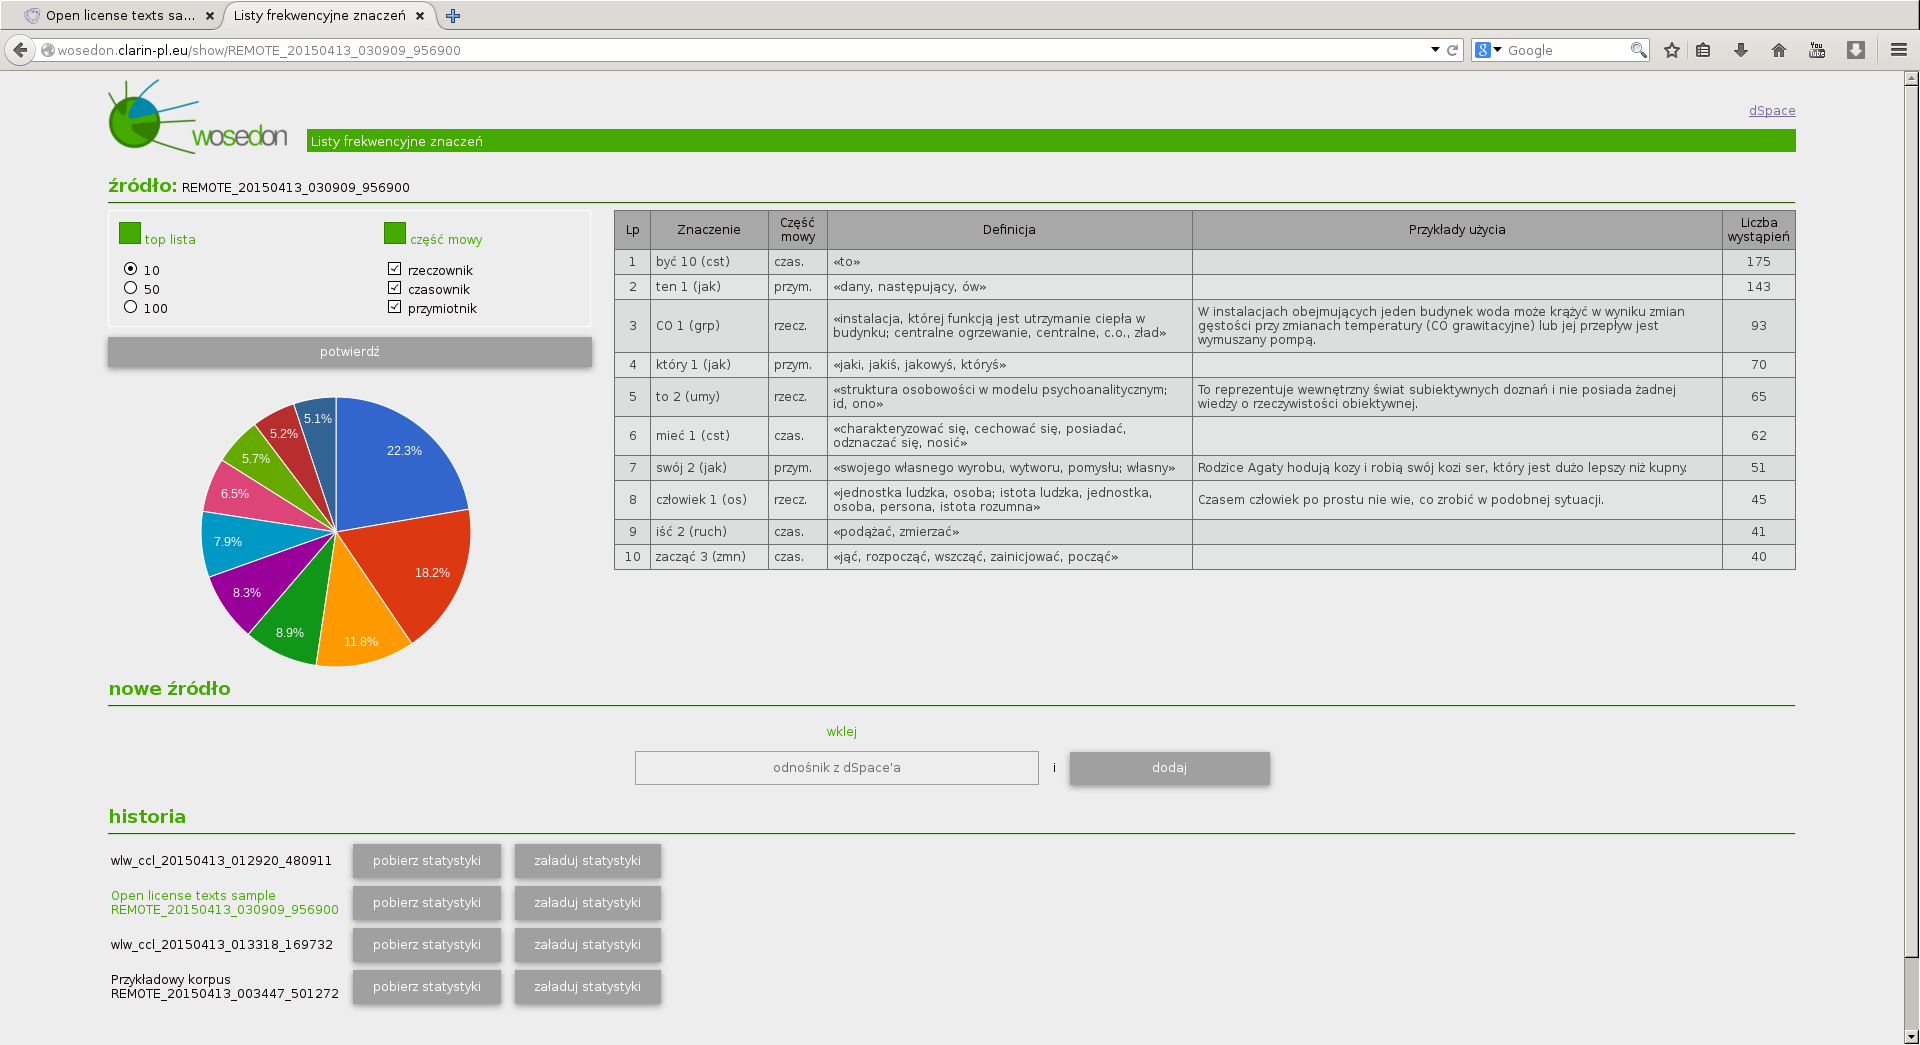1920x1045 pixels.
Task: Click the być 10 (cst) table cell
Action: [x=709, y=262]
